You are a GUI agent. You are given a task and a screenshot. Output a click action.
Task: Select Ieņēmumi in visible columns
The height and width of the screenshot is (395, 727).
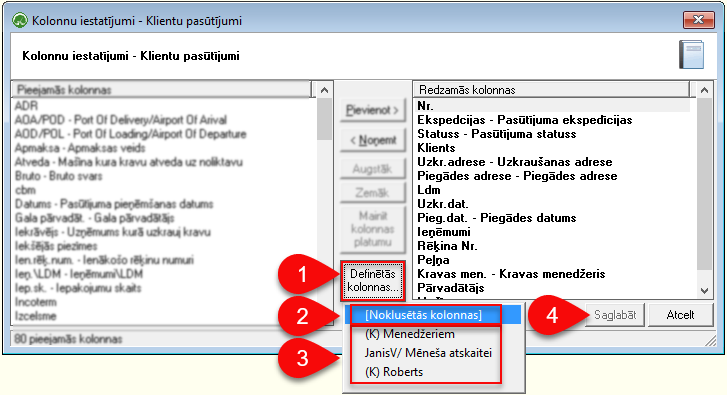[553, 232]
